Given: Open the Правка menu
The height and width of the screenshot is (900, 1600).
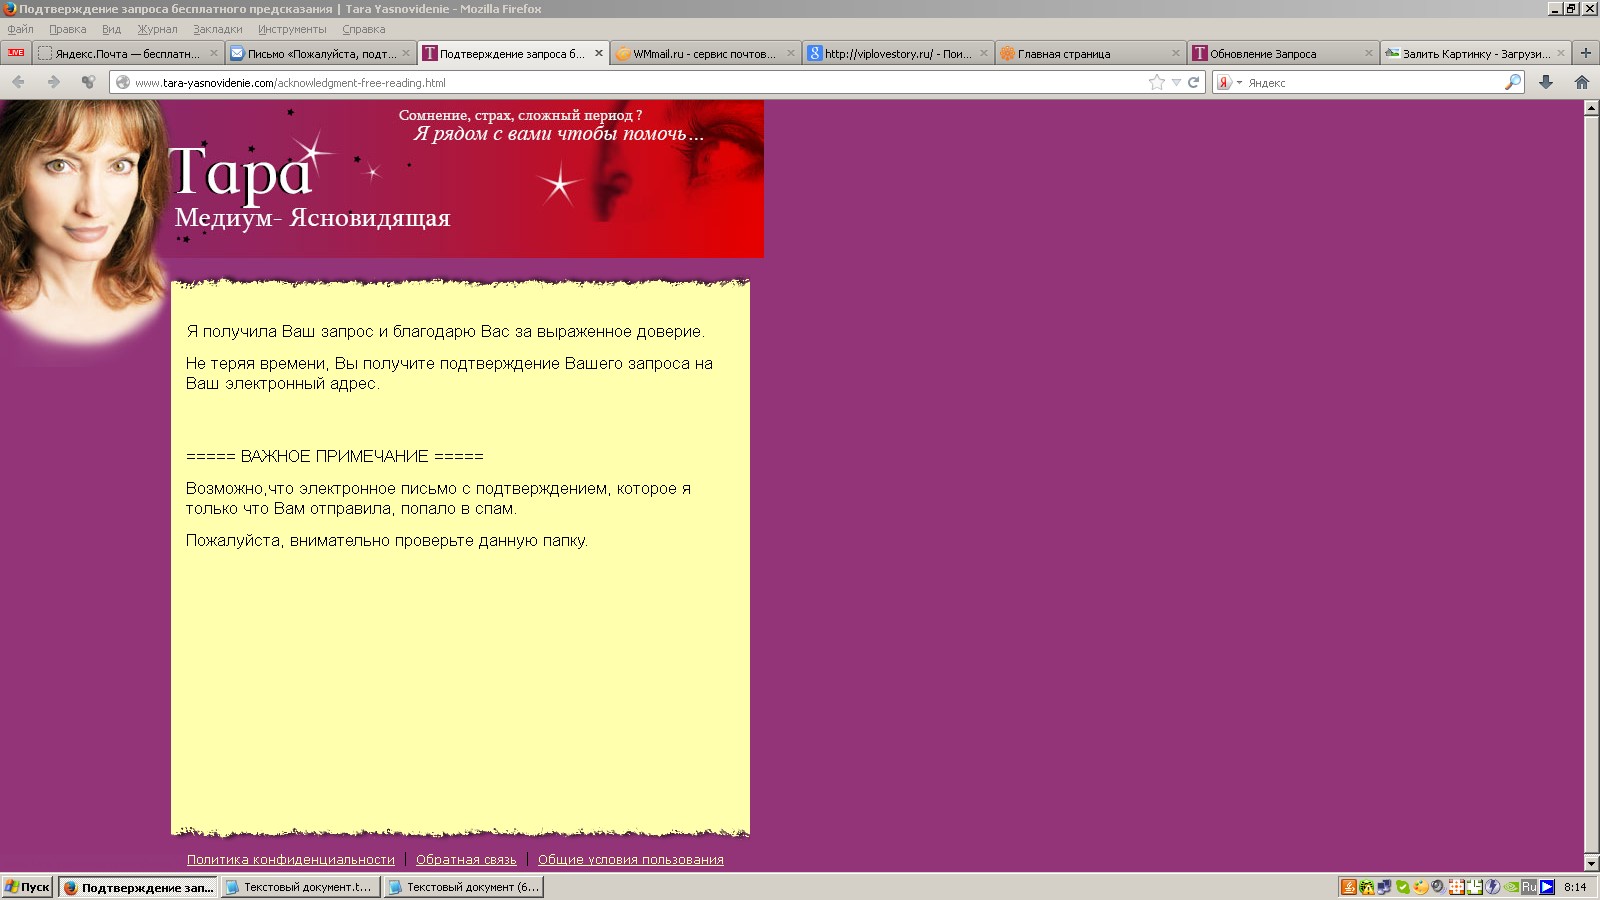Looking at the screenshot, I should (67, 29).
